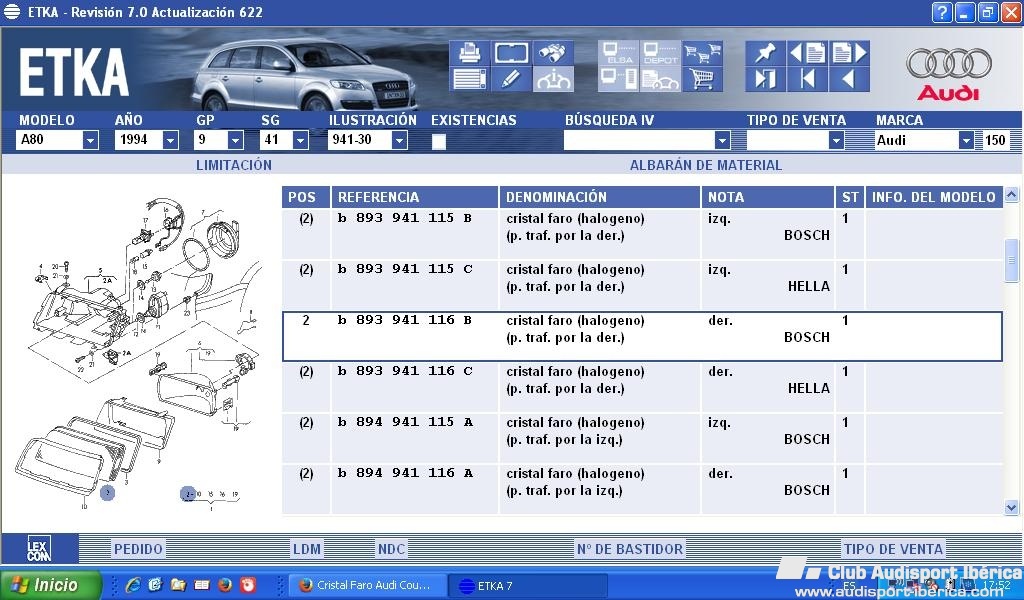The width and height of the screenshot is (1024, 600).
Task: Switch to Cristal Faro Audi Firefox taskbar window
Action: point(368,586)
